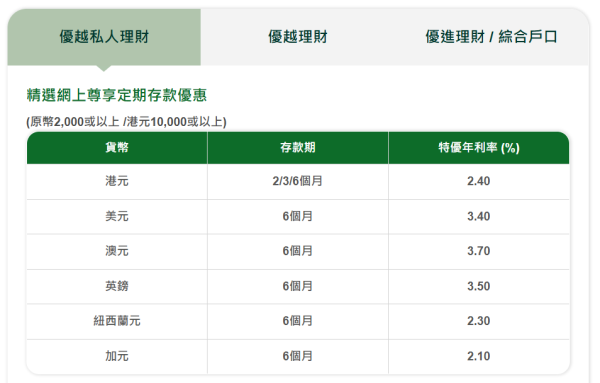
Task: Open the 優進理財 / 綜合戶口 tab
Action: pos(491,37)
